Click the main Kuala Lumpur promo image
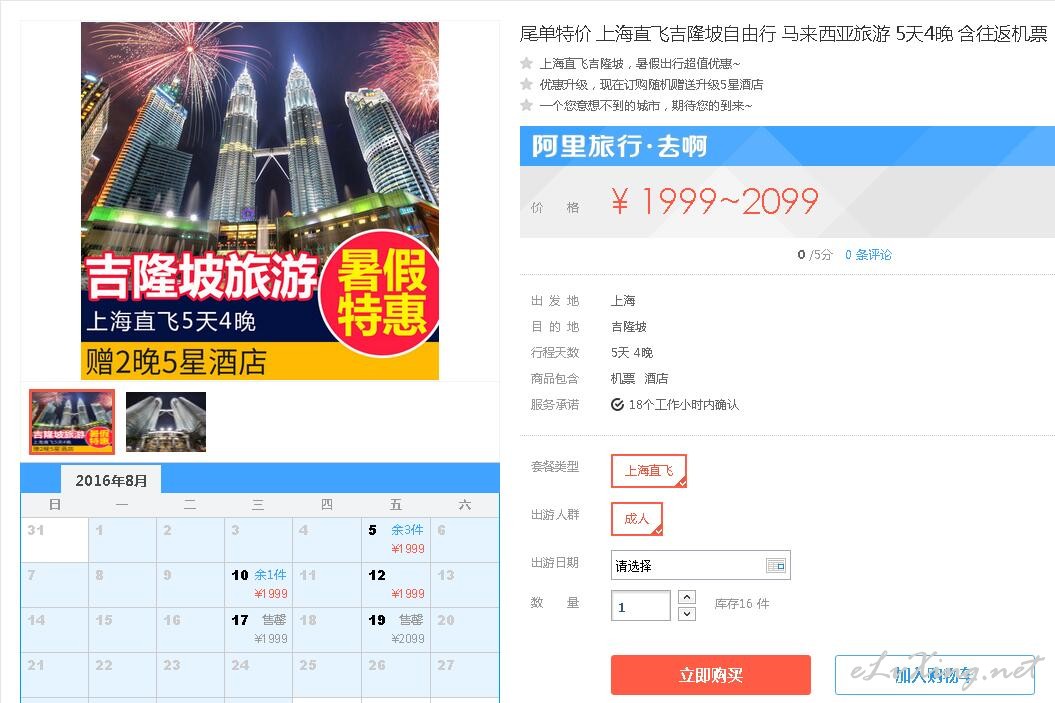 point(260,200)
